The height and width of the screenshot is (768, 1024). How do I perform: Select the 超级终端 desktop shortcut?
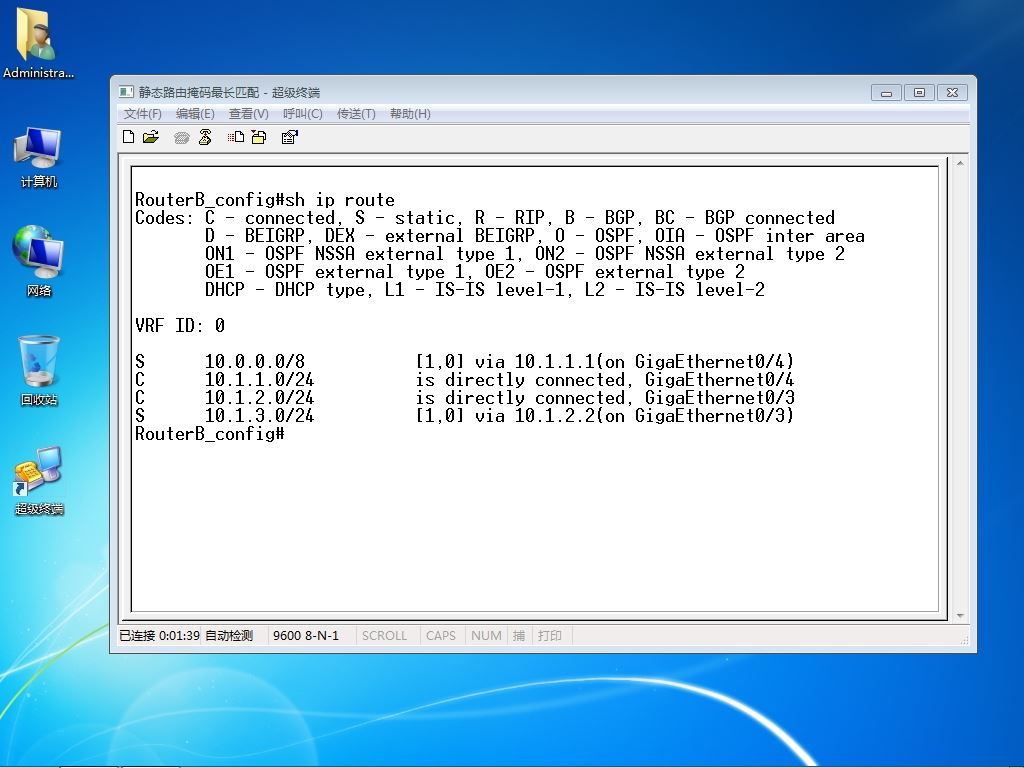(x=39, y=481)
